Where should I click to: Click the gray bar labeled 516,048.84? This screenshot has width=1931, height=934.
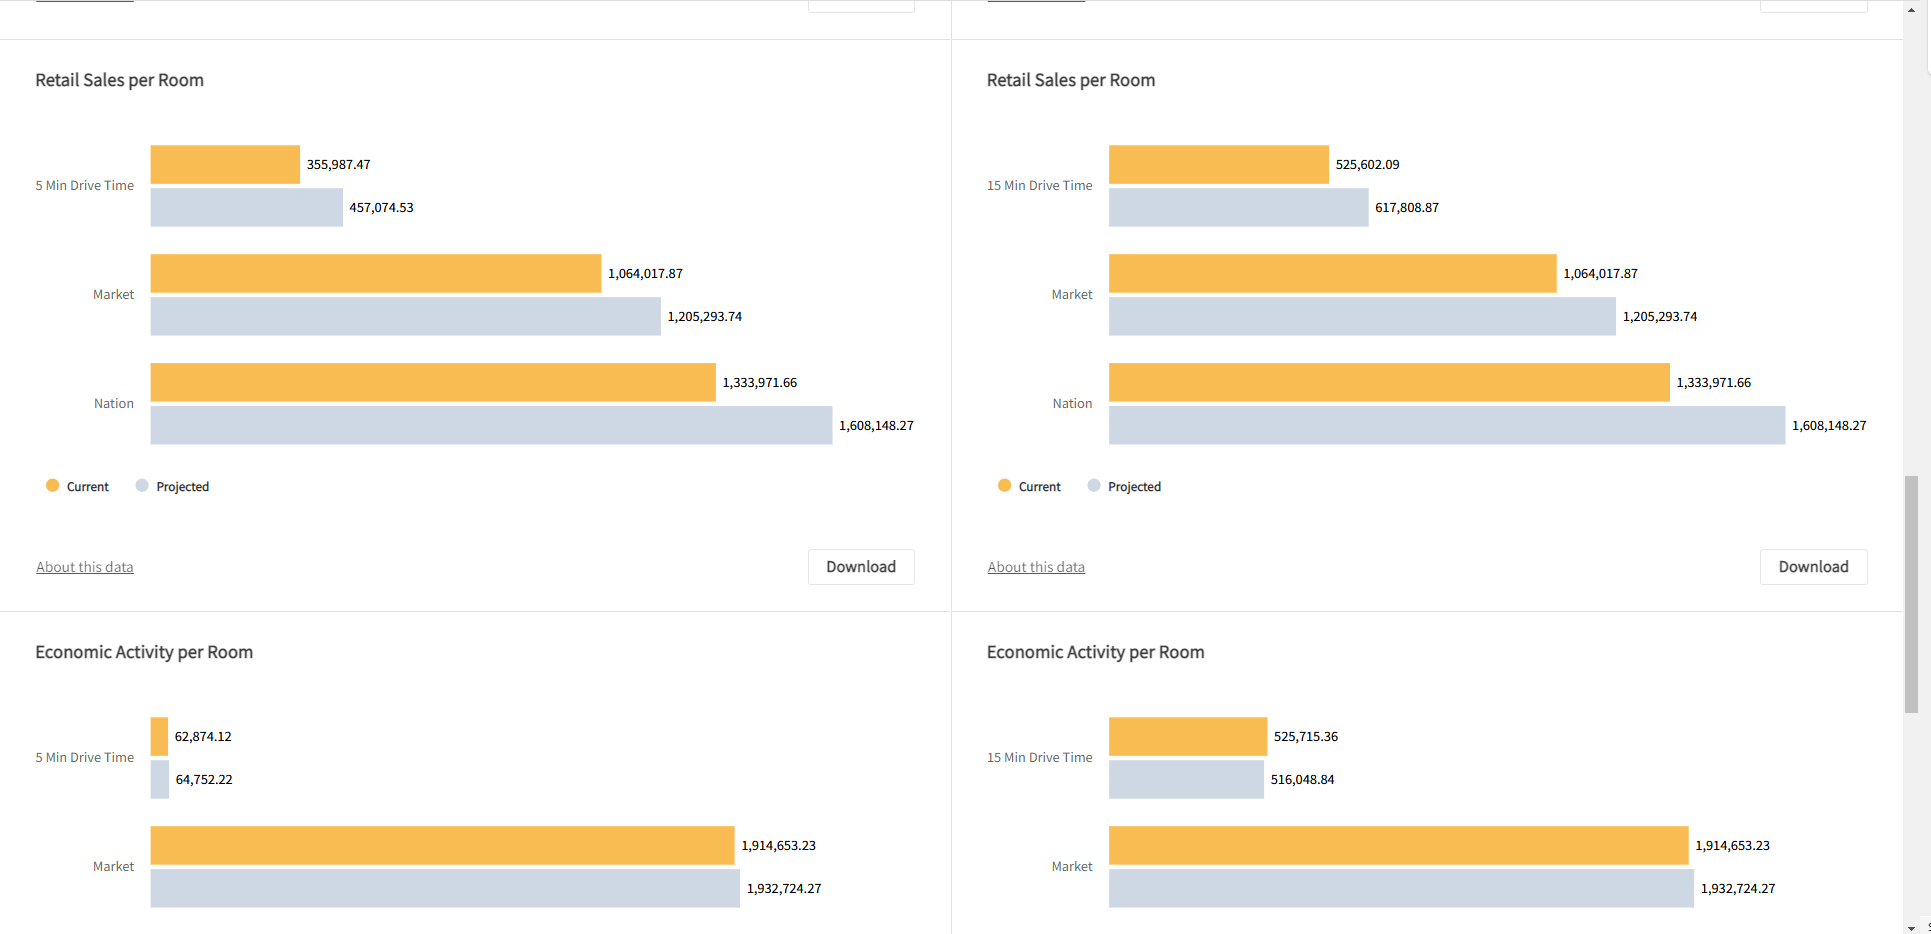pos(1186,780)
